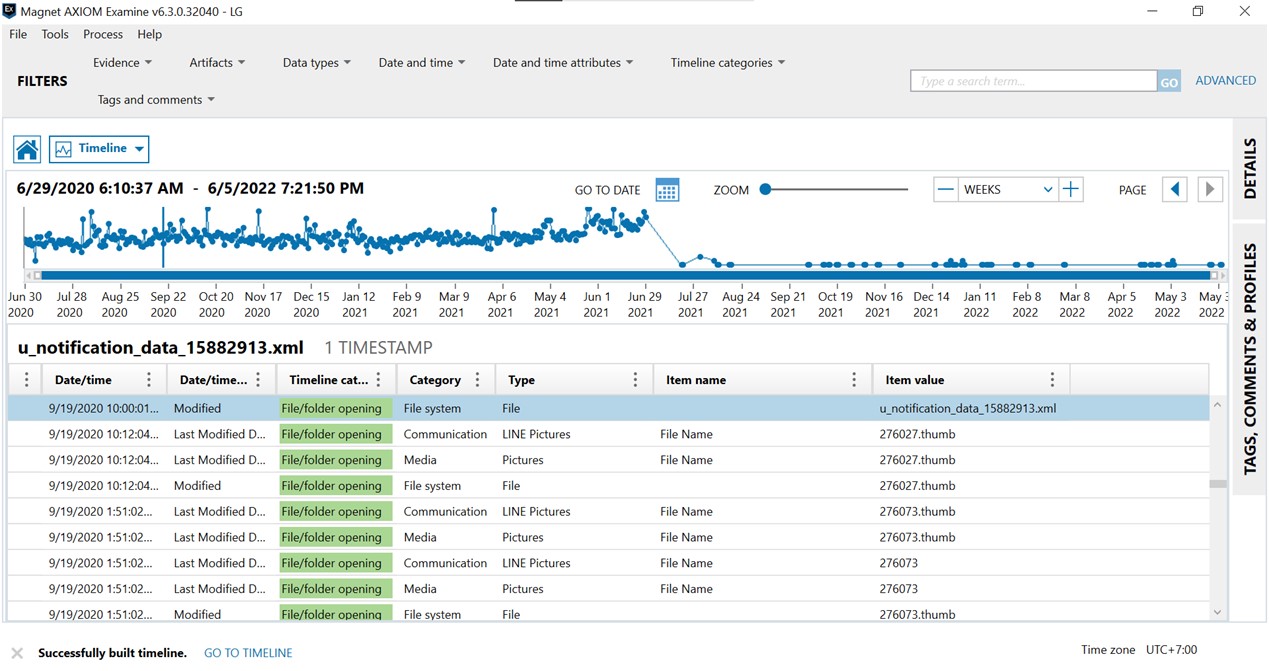1269x671 pixels.
Task: Zoom out using the minus icon
Action: tap(944, 189)
